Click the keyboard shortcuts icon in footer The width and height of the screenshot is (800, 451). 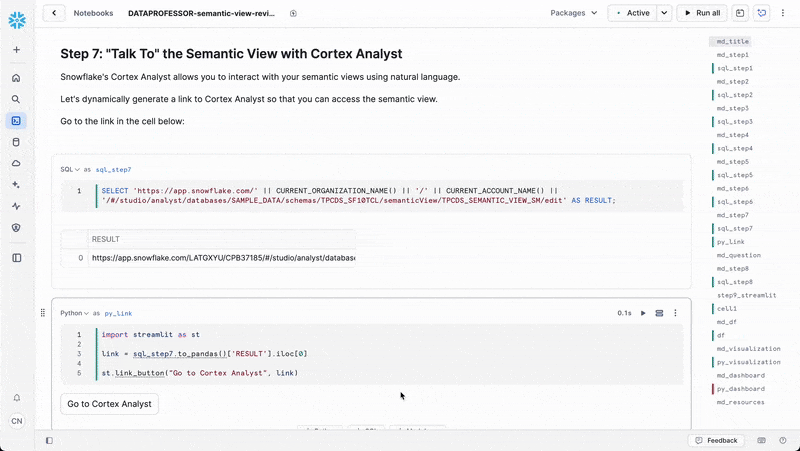click(762, 440)
